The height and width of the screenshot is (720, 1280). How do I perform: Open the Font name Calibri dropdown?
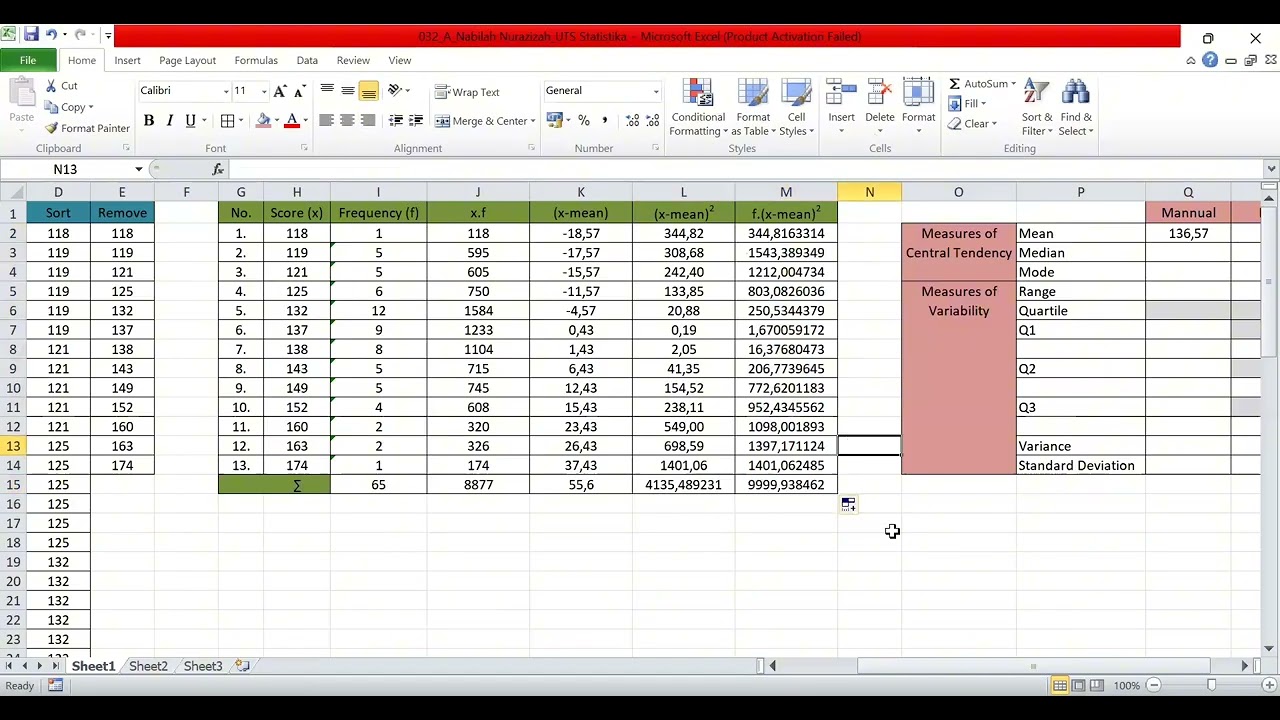pos(226,91)
